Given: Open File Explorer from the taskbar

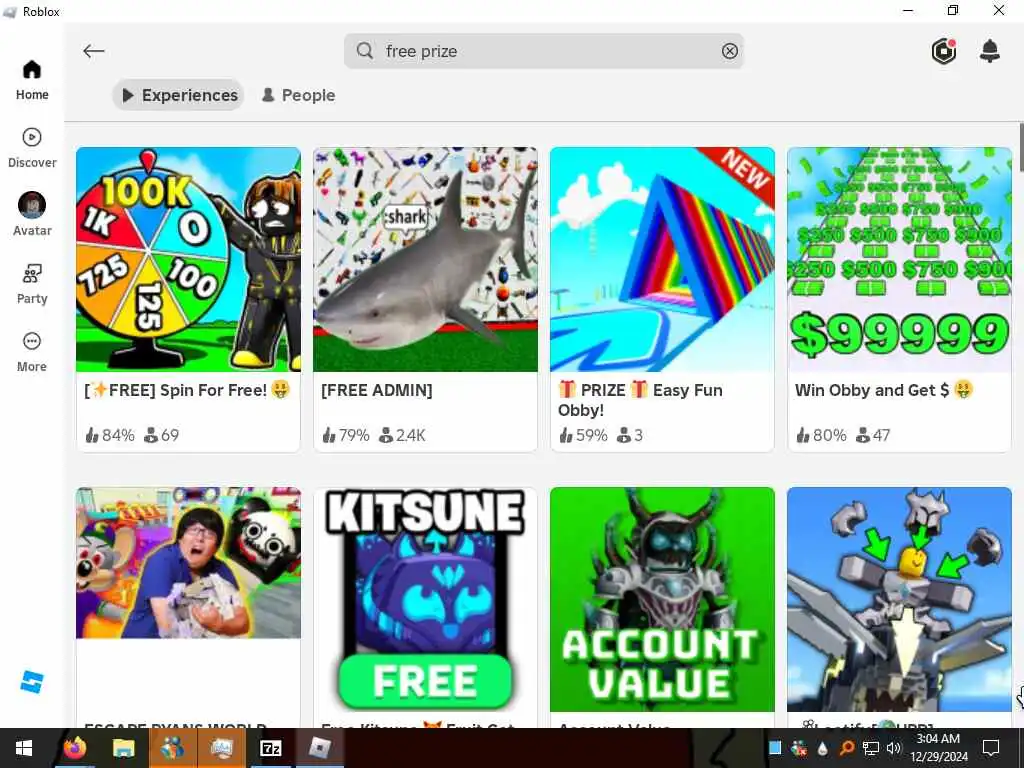Looking at the screenshot, I should pyautogui.click(x=123, y=748).
